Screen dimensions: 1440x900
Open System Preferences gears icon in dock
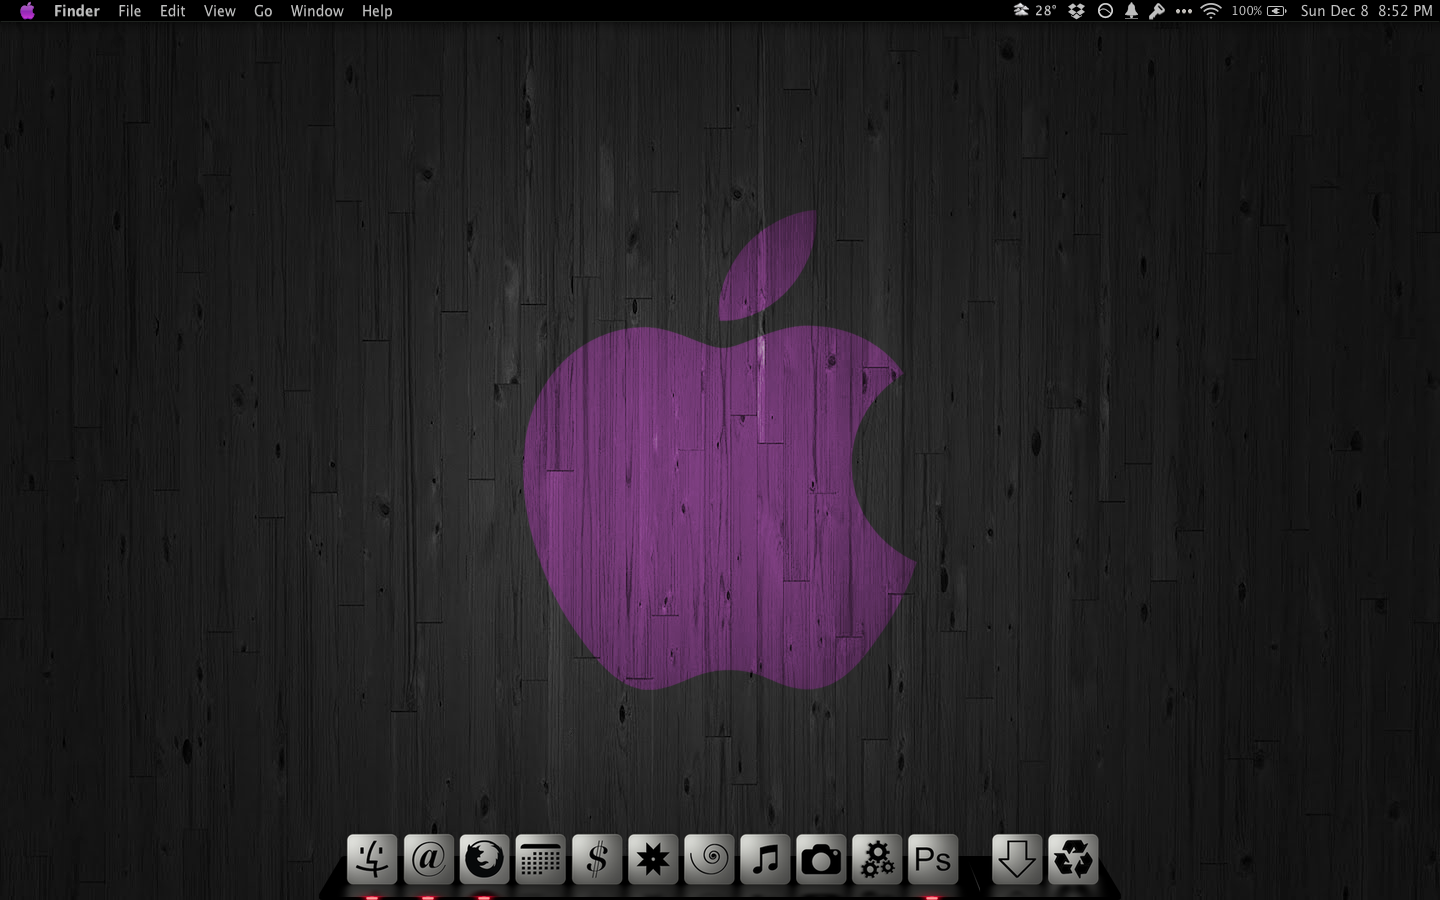point(877,859)
